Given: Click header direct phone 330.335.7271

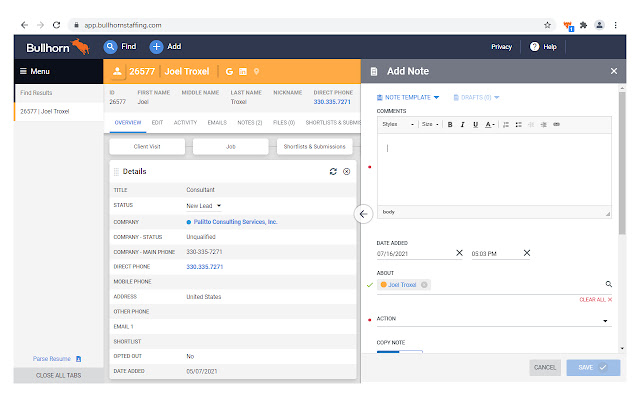Looking at the screenshot, I should click(x=332, y=102).
